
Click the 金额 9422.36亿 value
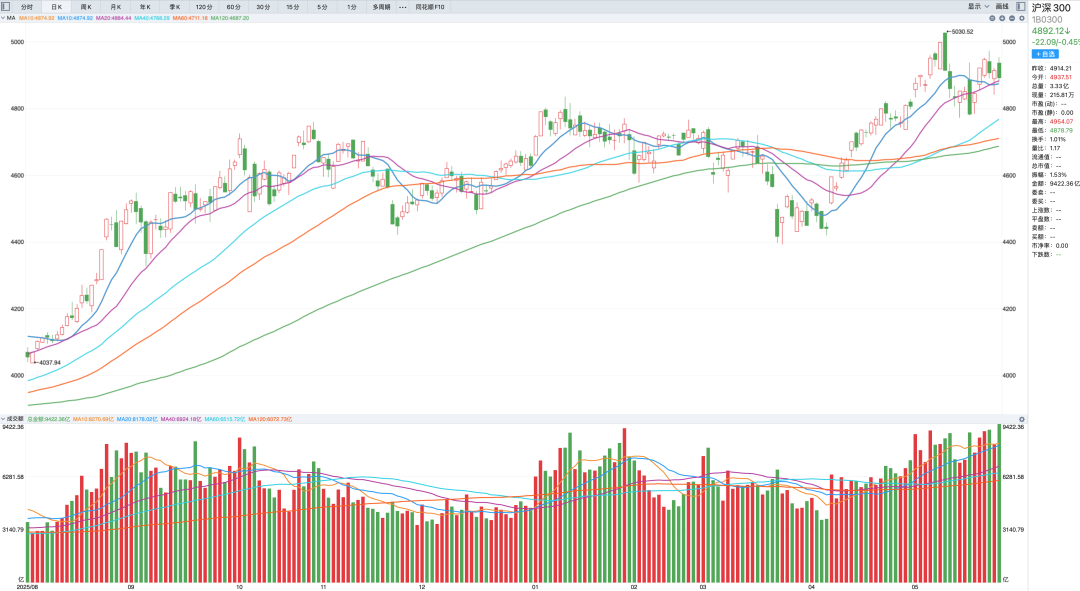[x=1065, y=184]
